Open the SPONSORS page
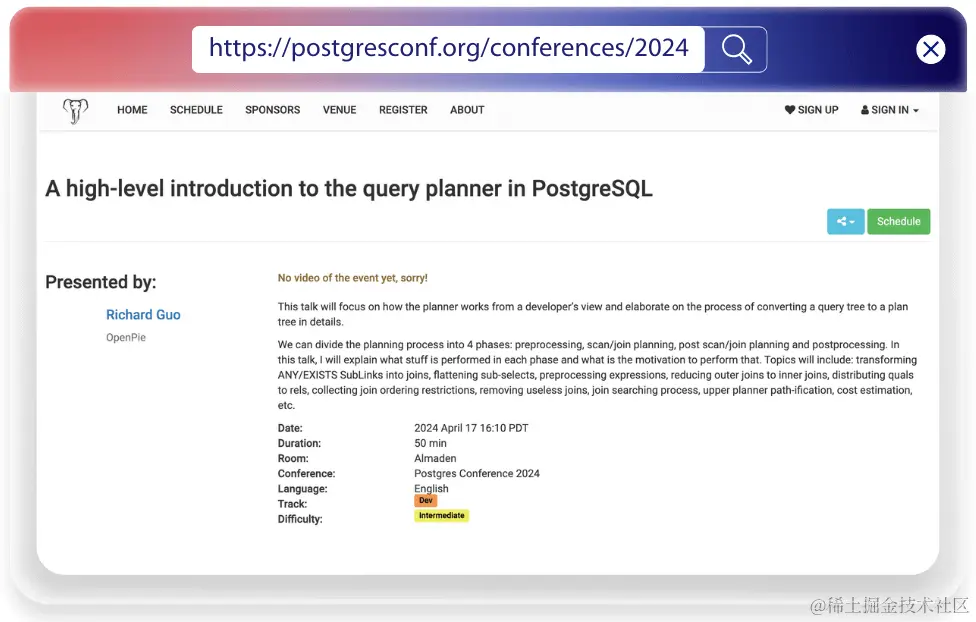 (x=273, y=110)
